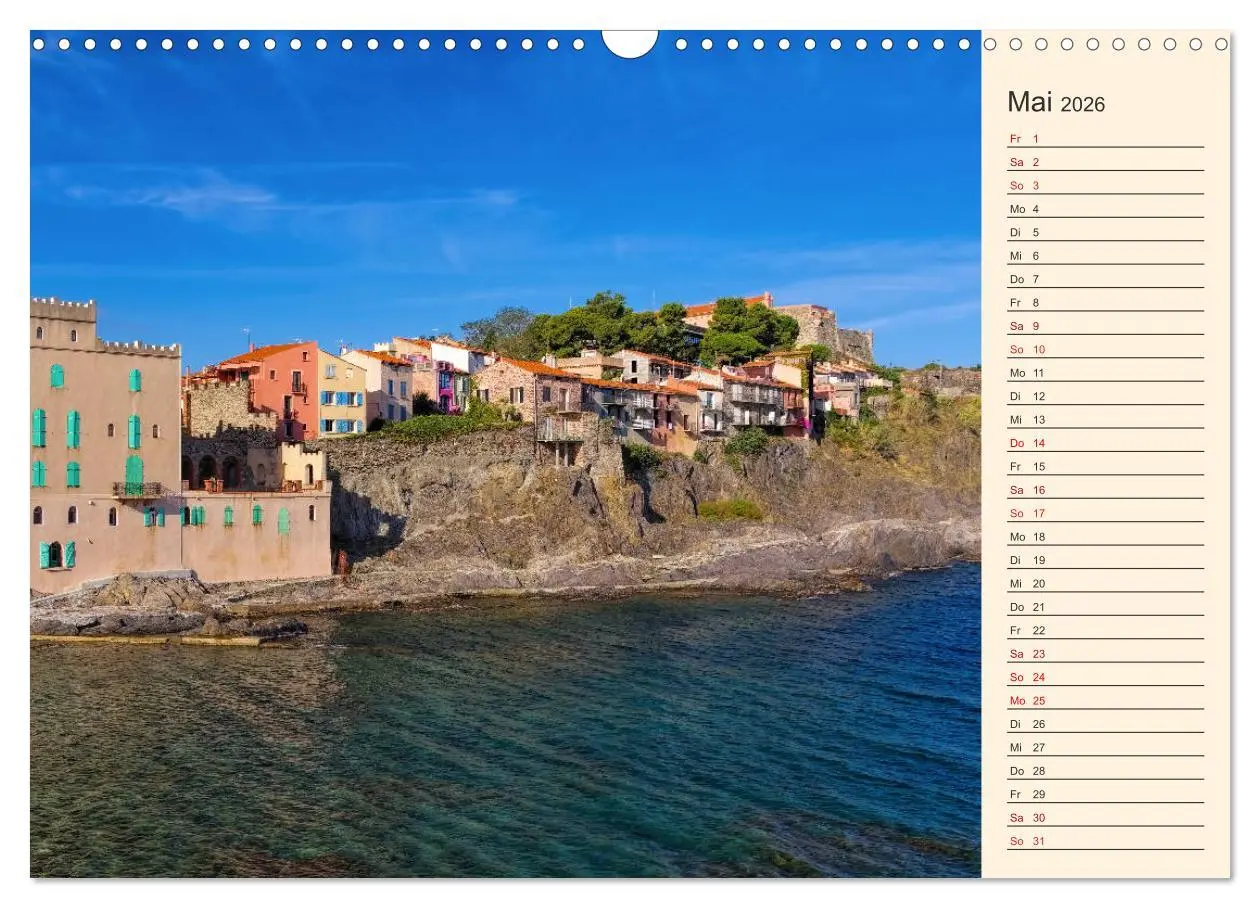Select the row 'Fr 29'
The height and width of the screenshot is (908, 1260).
[1105, 794]
